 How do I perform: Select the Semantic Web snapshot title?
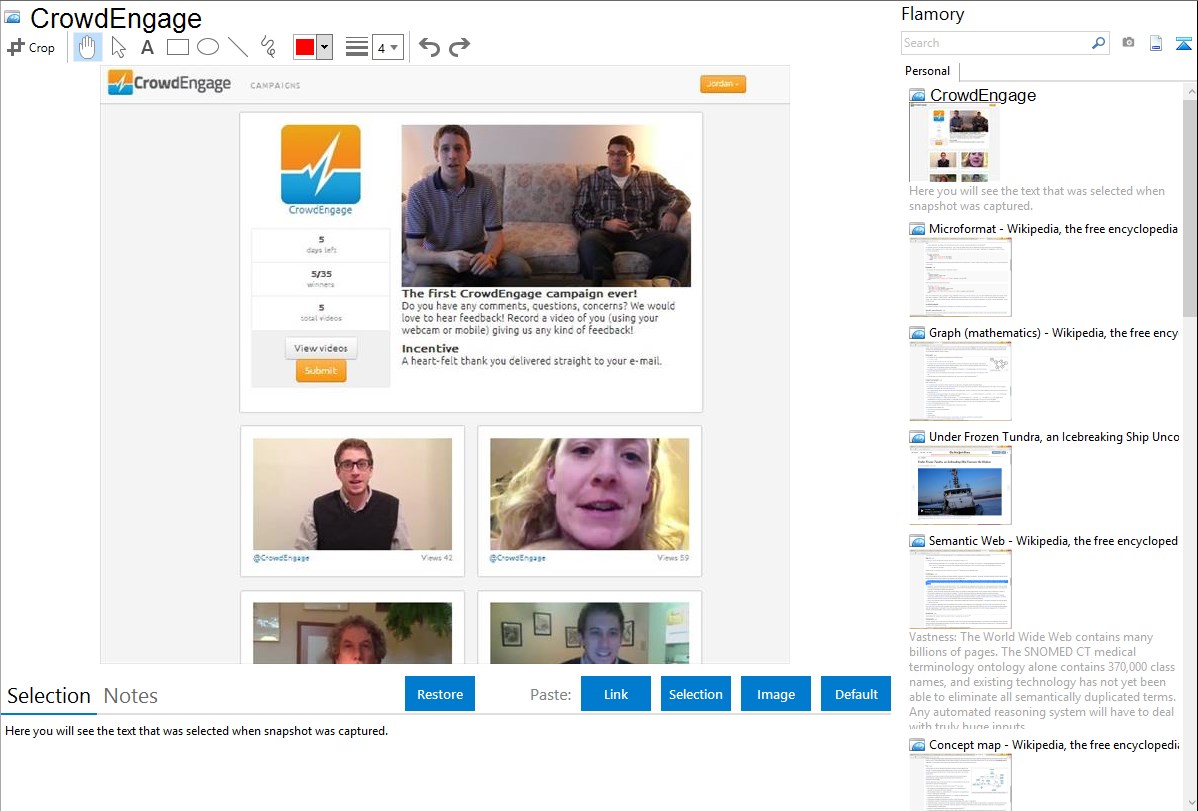pos(1053,540)
